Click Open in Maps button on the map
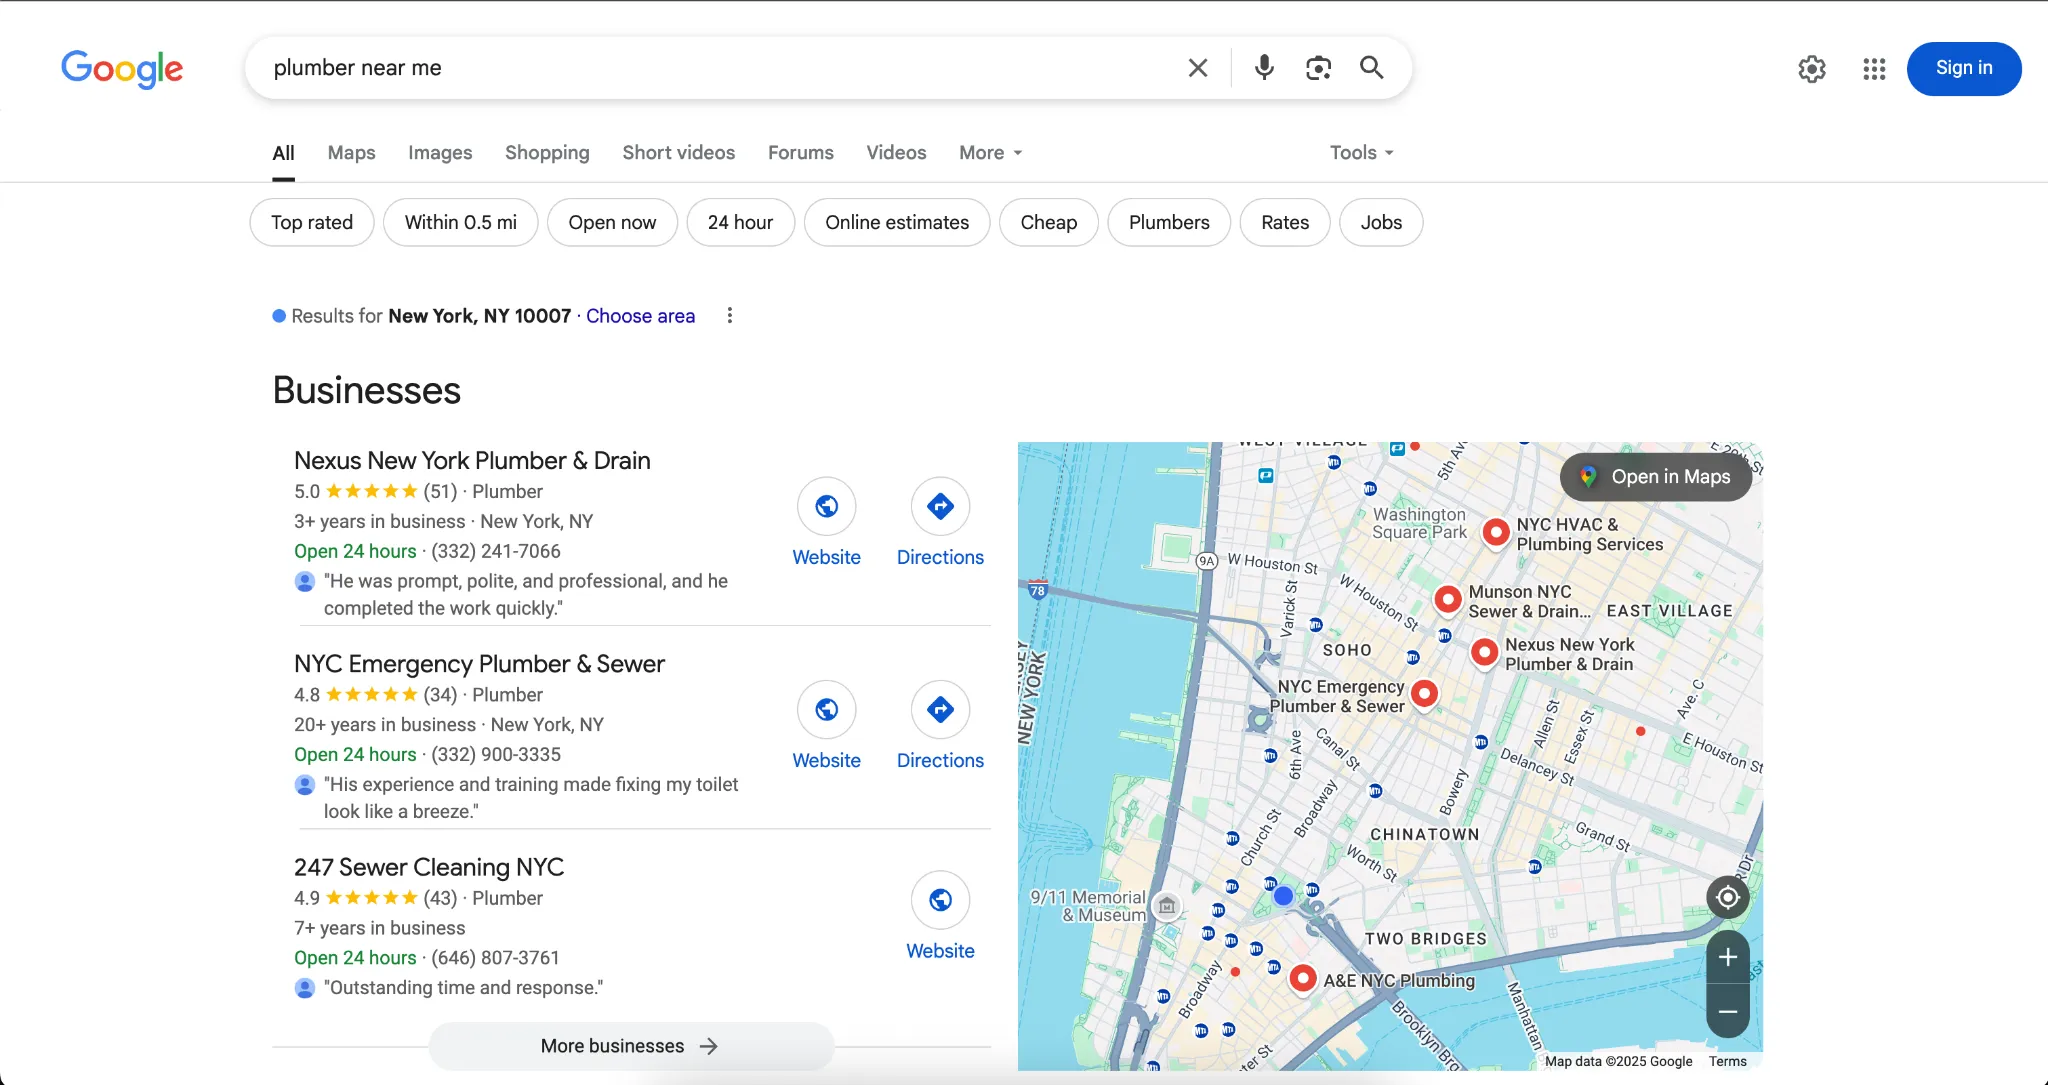 tap(1656, 477)
